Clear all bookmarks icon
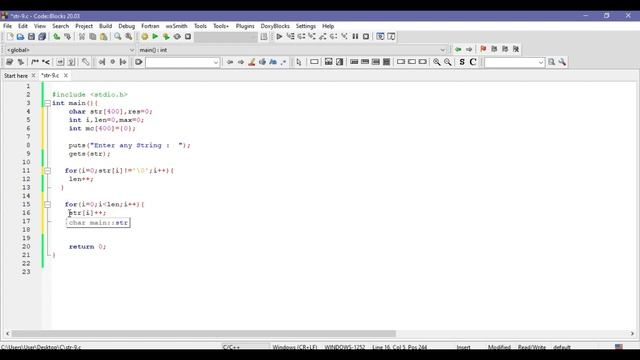The width and height of the screenshot is (640, 360). pyautogui.click(x=516, y=49)
